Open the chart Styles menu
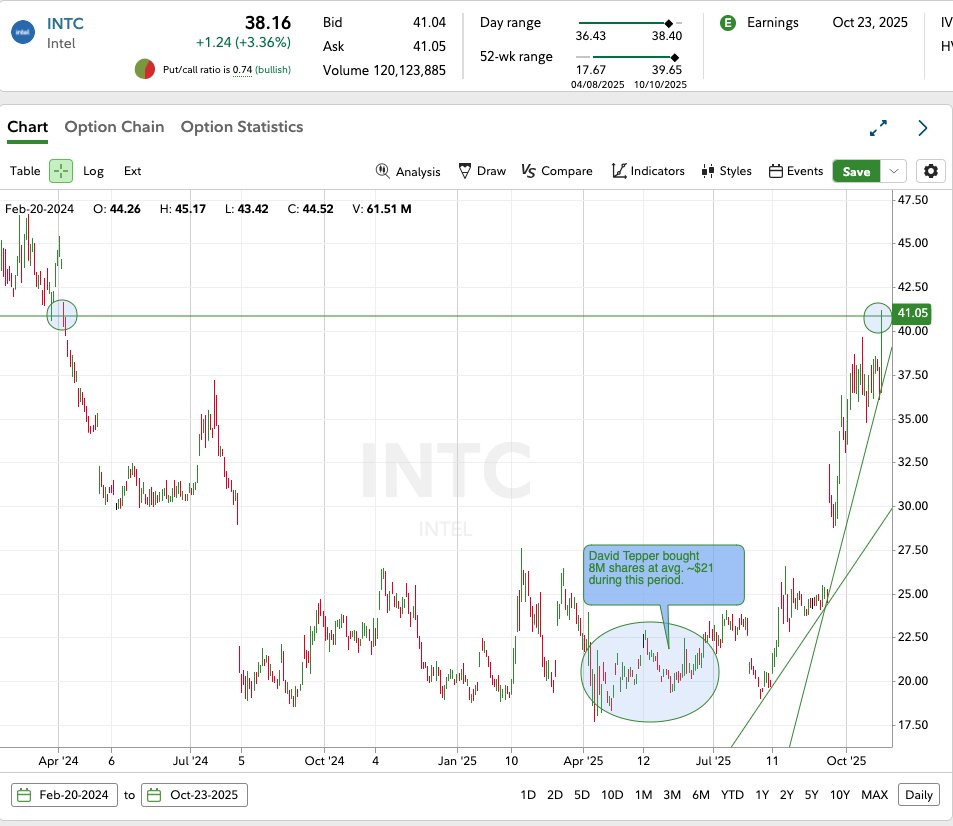 coord(726,171)
